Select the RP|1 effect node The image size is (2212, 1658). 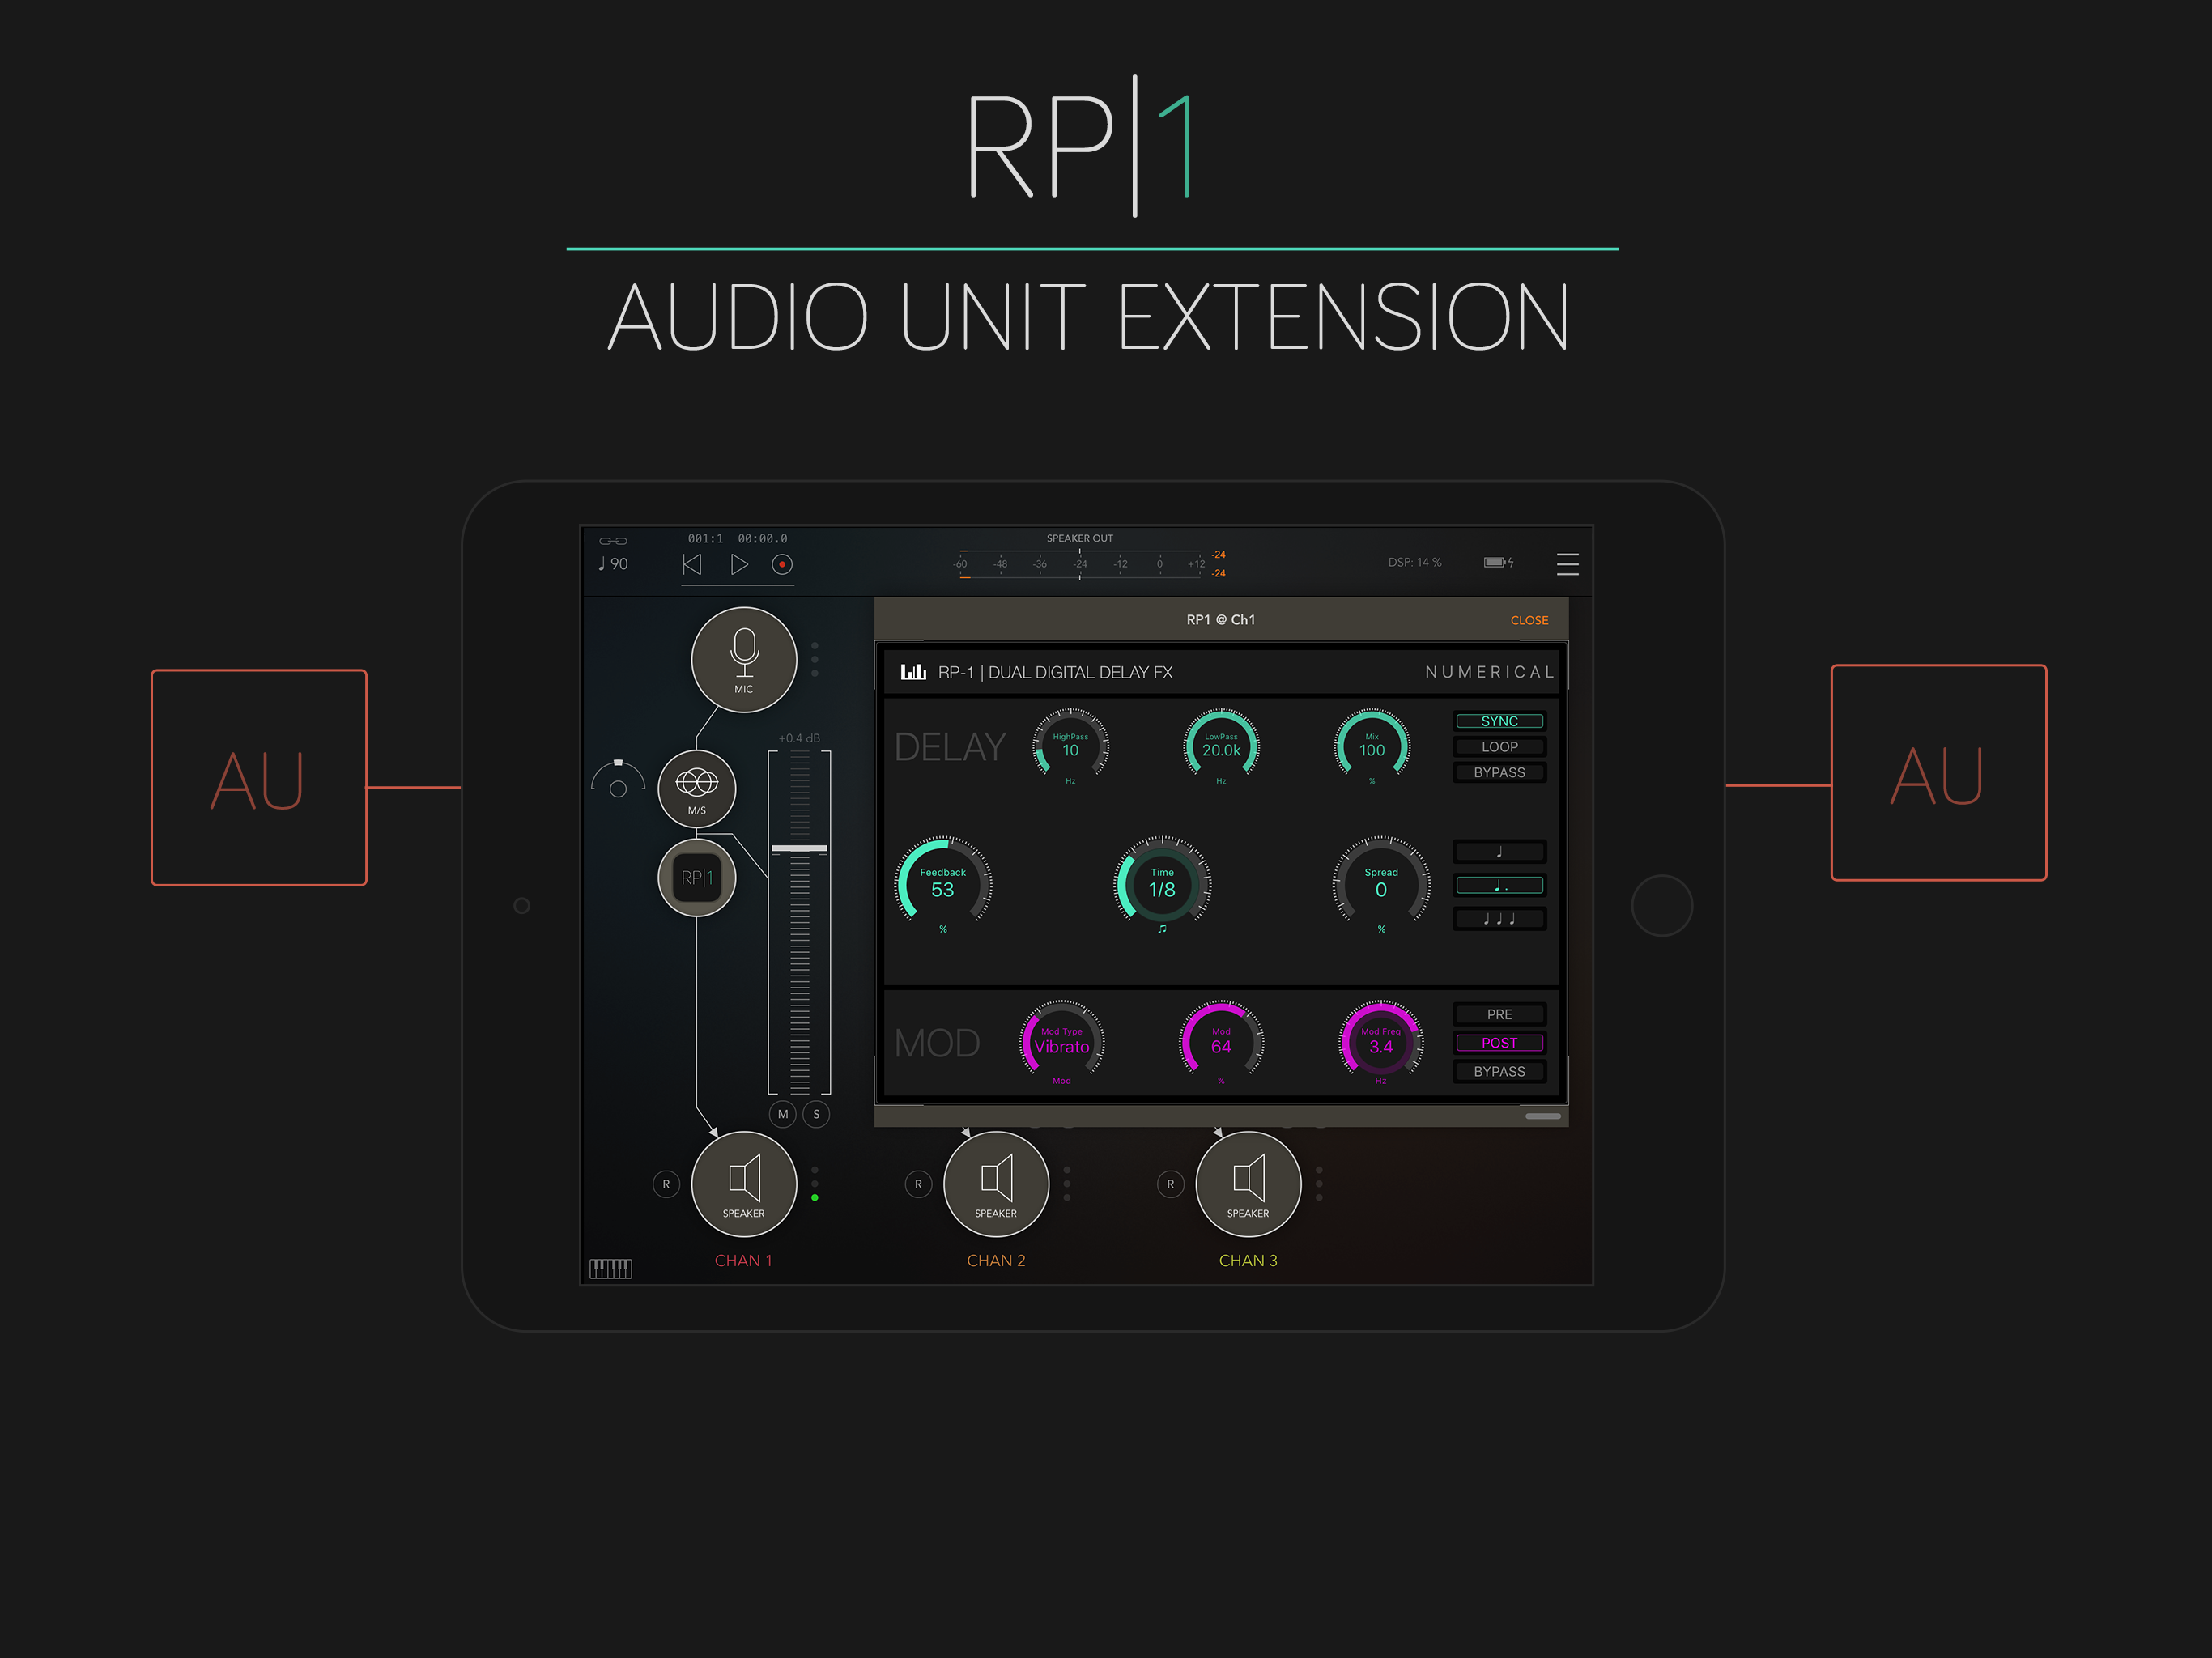pos(696,878)
